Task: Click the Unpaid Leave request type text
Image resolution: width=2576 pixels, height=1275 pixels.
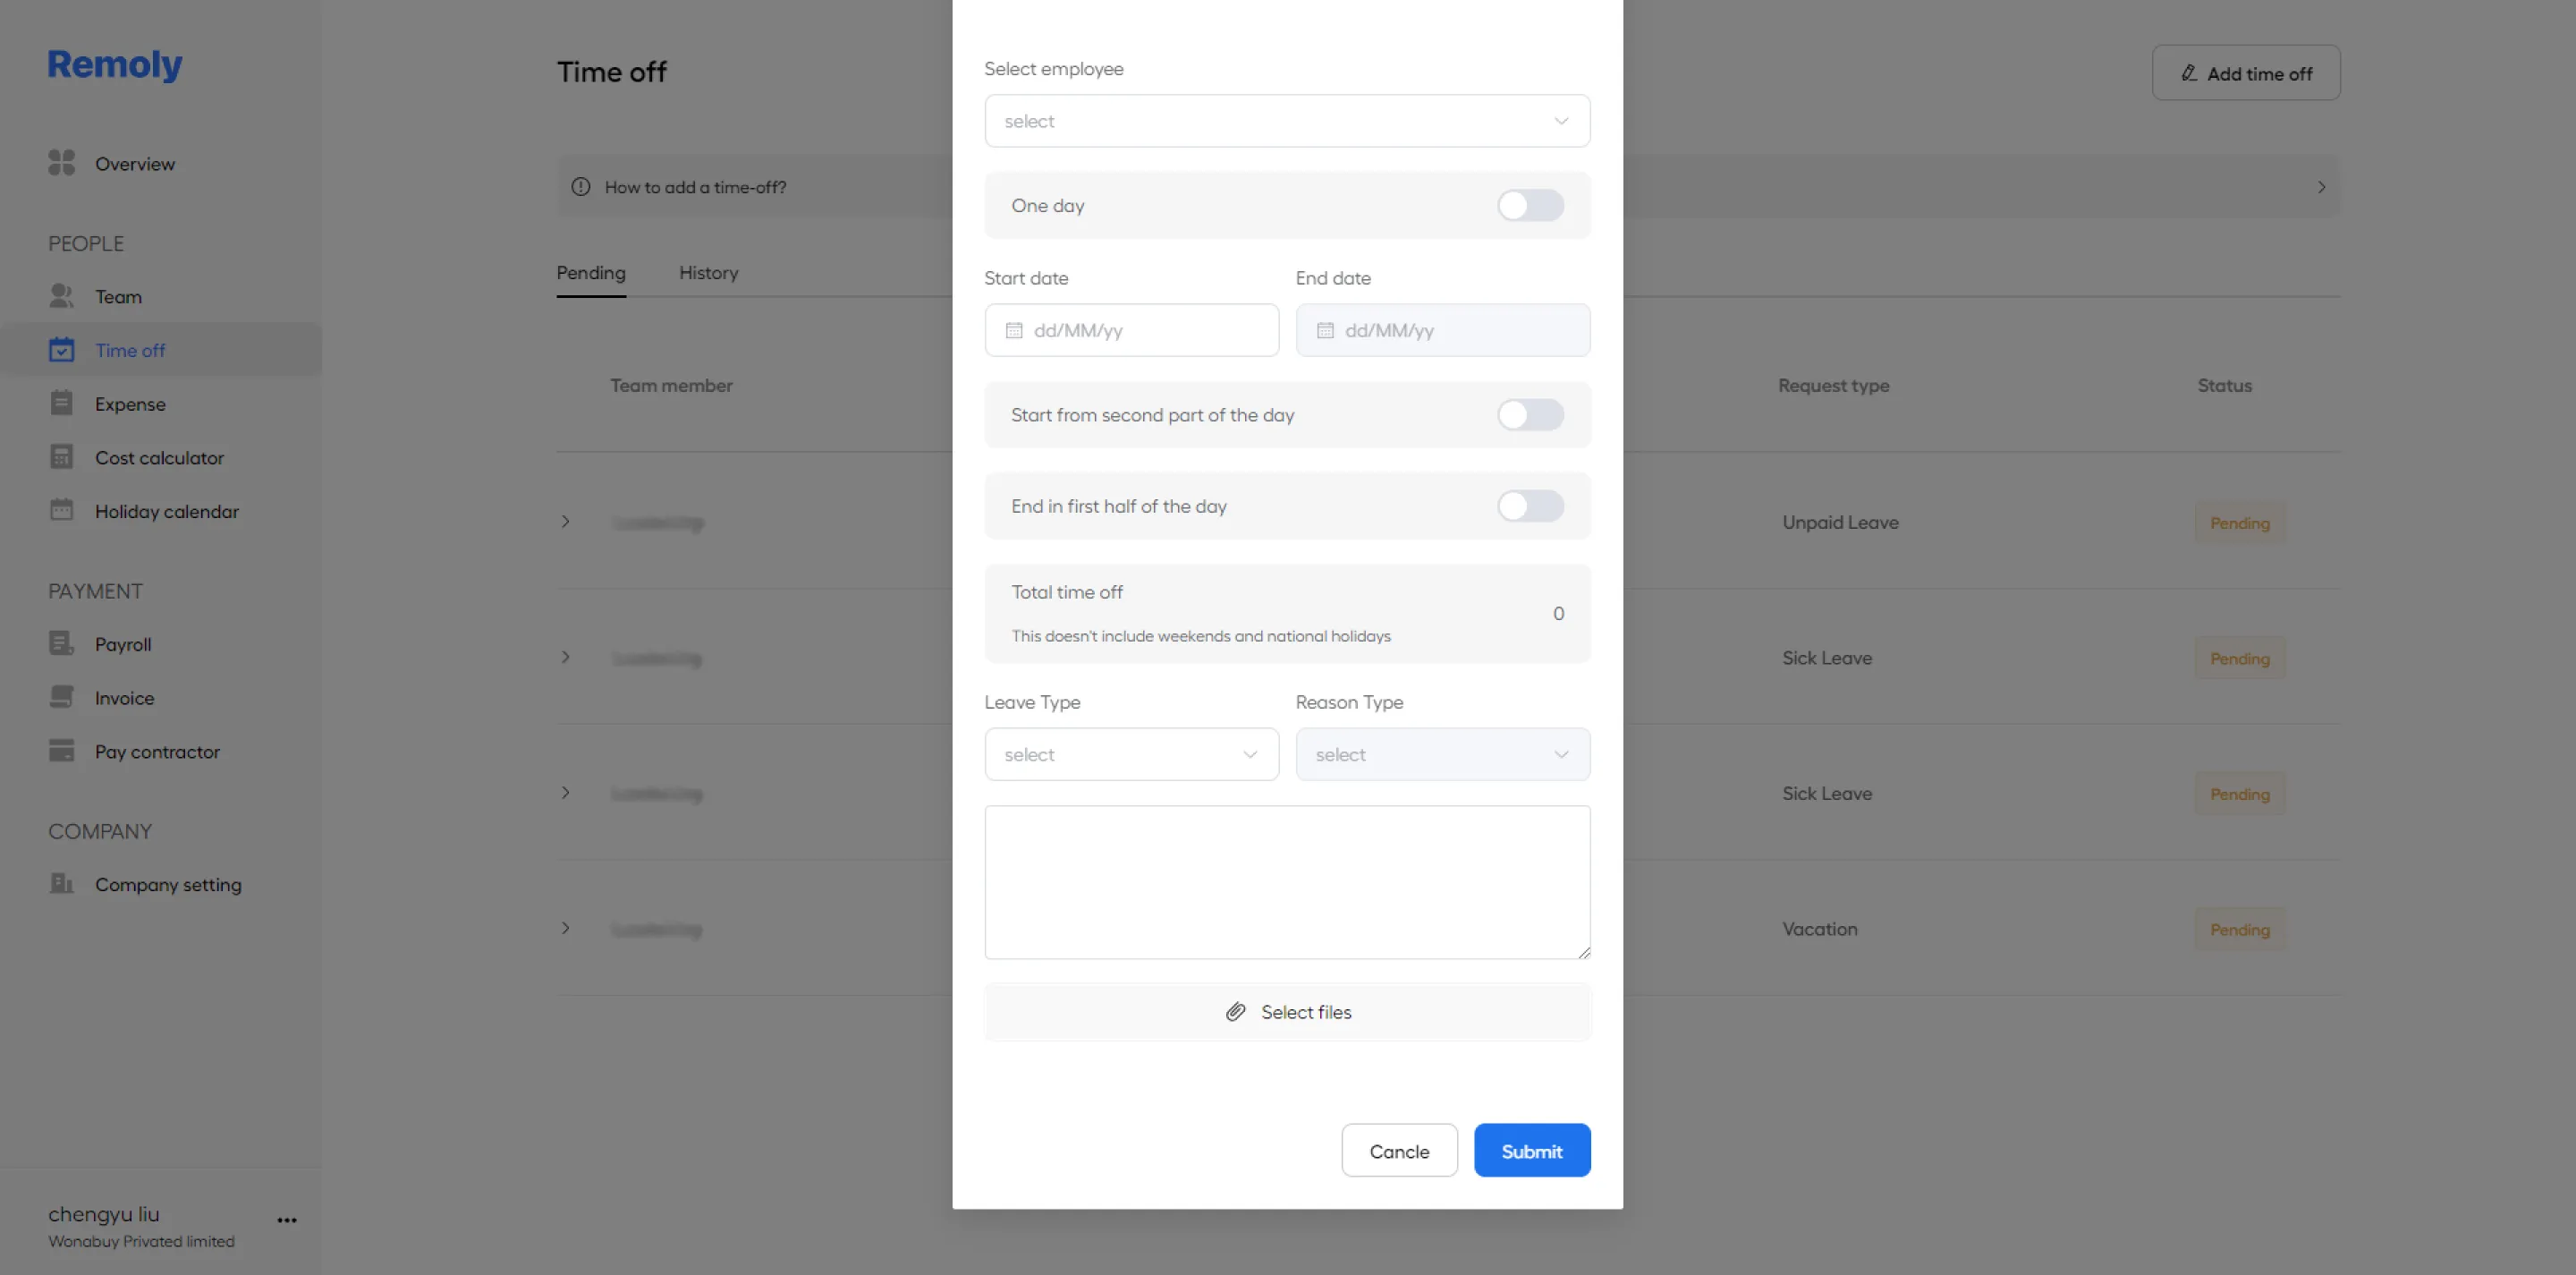Action: 1840,522
